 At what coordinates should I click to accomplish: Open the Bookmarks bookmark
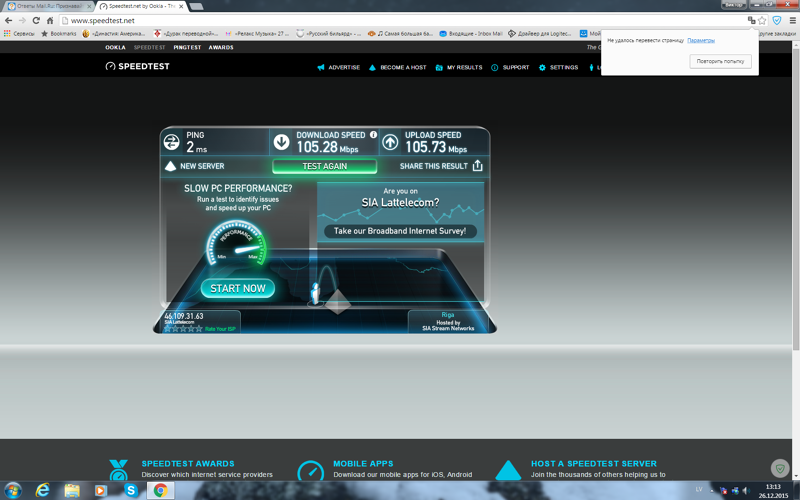tap(59, 34)
